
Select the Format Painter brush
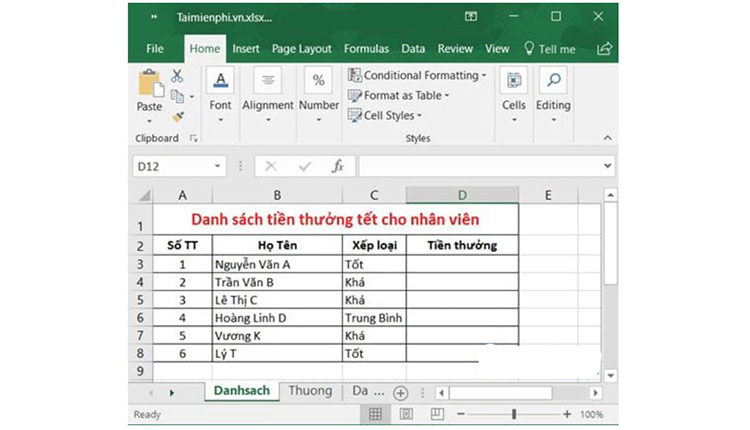coord(177,117)
